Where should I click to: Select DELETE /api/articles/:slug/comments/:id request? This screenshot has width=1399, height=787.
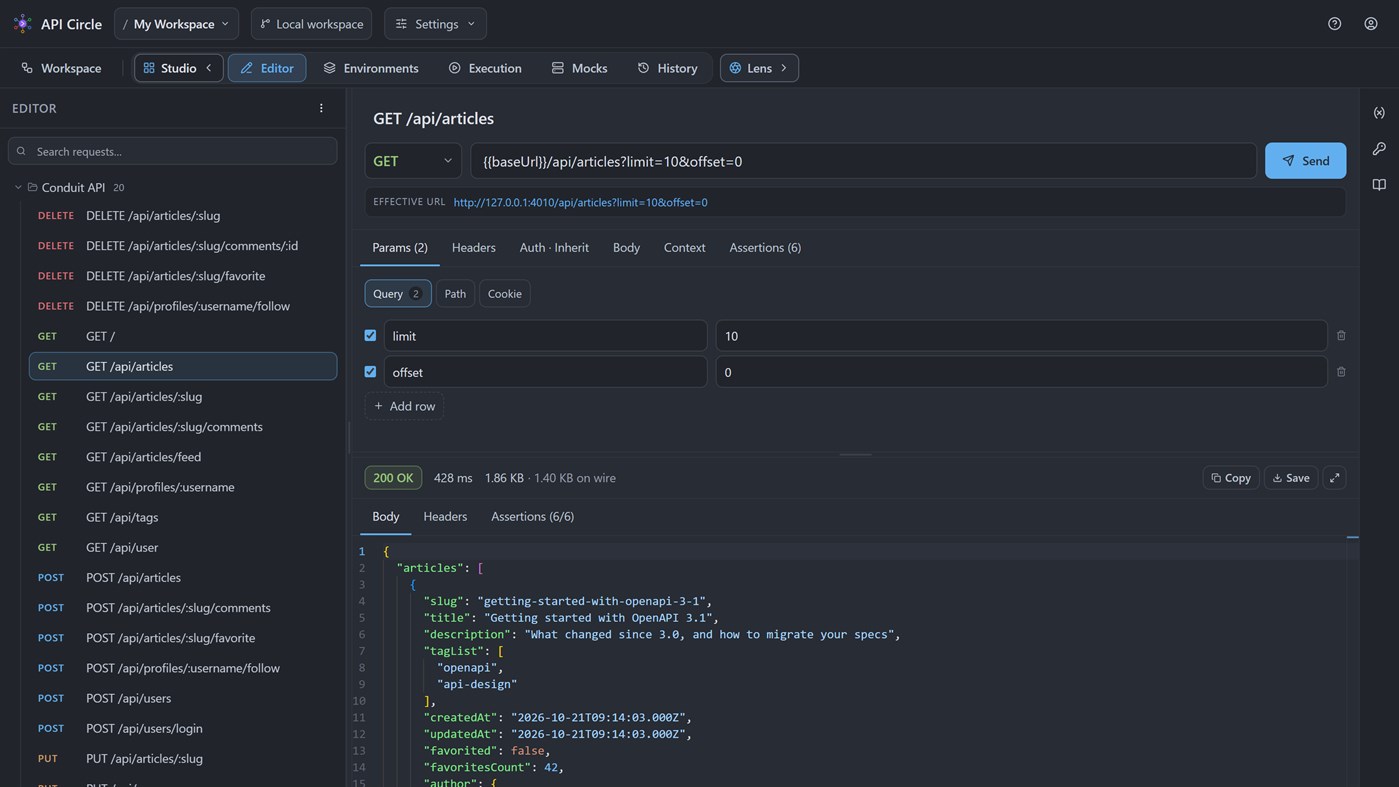pos(183,246)
